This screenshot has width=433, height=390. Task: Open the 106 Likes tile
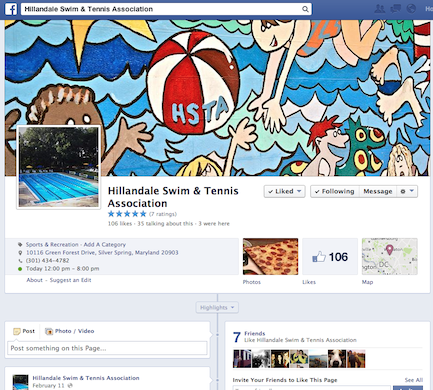pyautogui.click(x=330, y=256)
